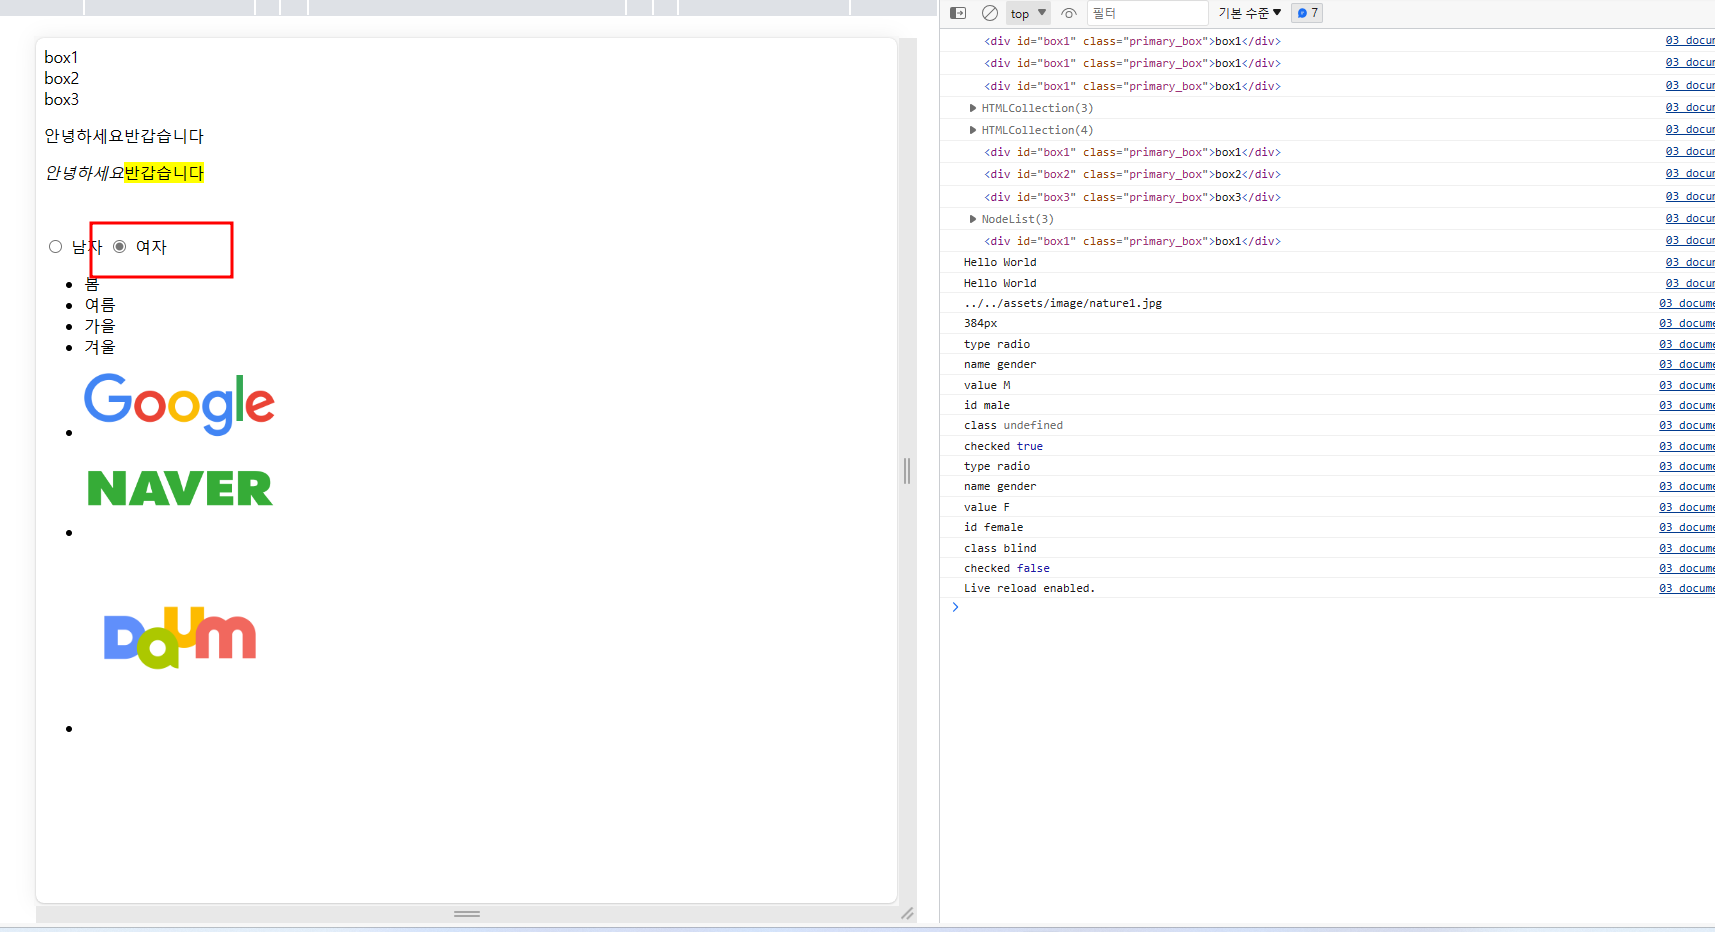The height and width of the screenshot is (932, 1715).
Task: Click the 'id female' log text
Action: pyautogui.click(x=994, y=527)
